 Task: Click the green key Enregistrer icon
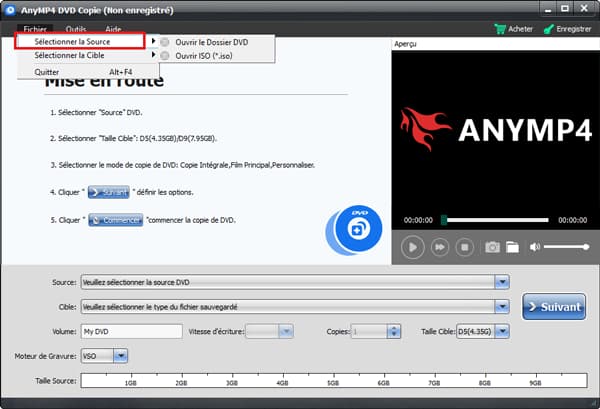(x=549, y=29)
